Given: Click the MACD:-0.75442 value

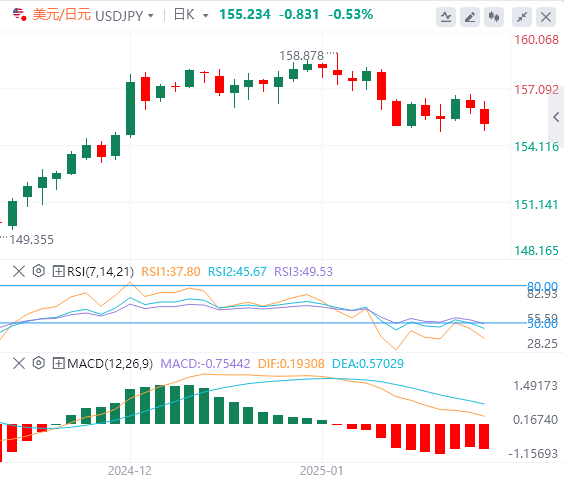Looking at the screenshot, I should coord(205,364).
